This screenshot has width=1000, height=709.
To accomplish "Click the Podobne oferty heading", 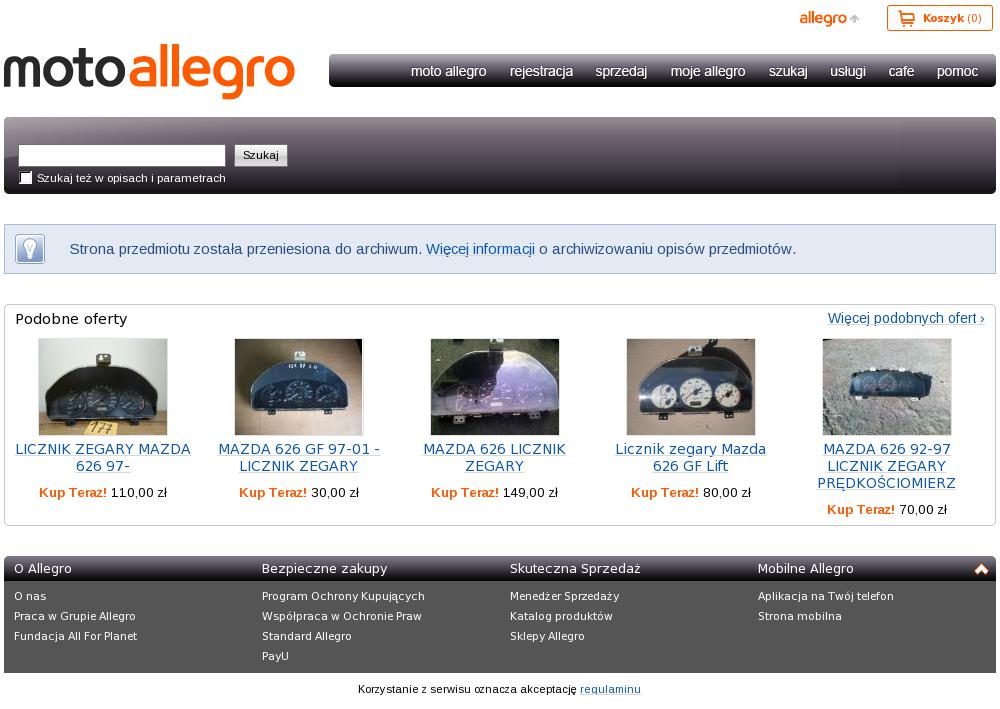I will click(71, 319).
